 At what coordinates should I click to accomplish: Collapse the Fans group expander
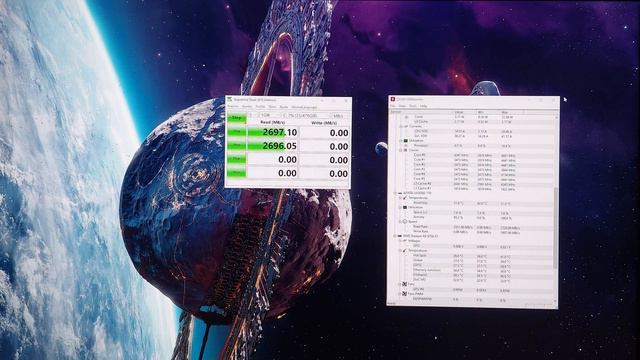coord(400,284)
